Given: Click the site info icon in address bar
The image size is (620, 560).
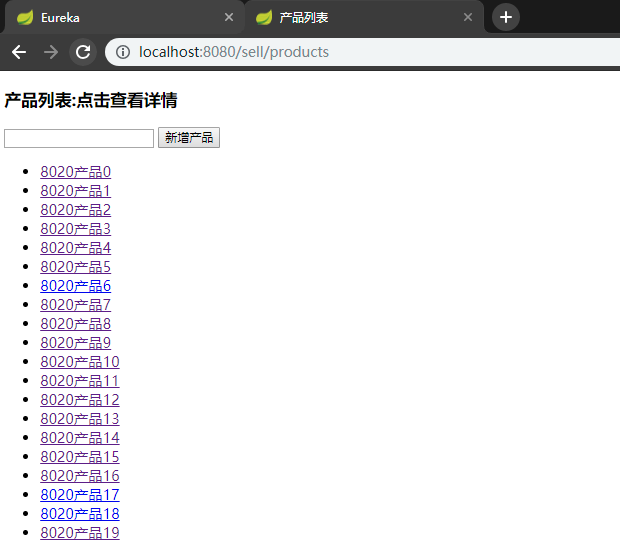Looking at the screenshot, I should click(x=123, y=52).
